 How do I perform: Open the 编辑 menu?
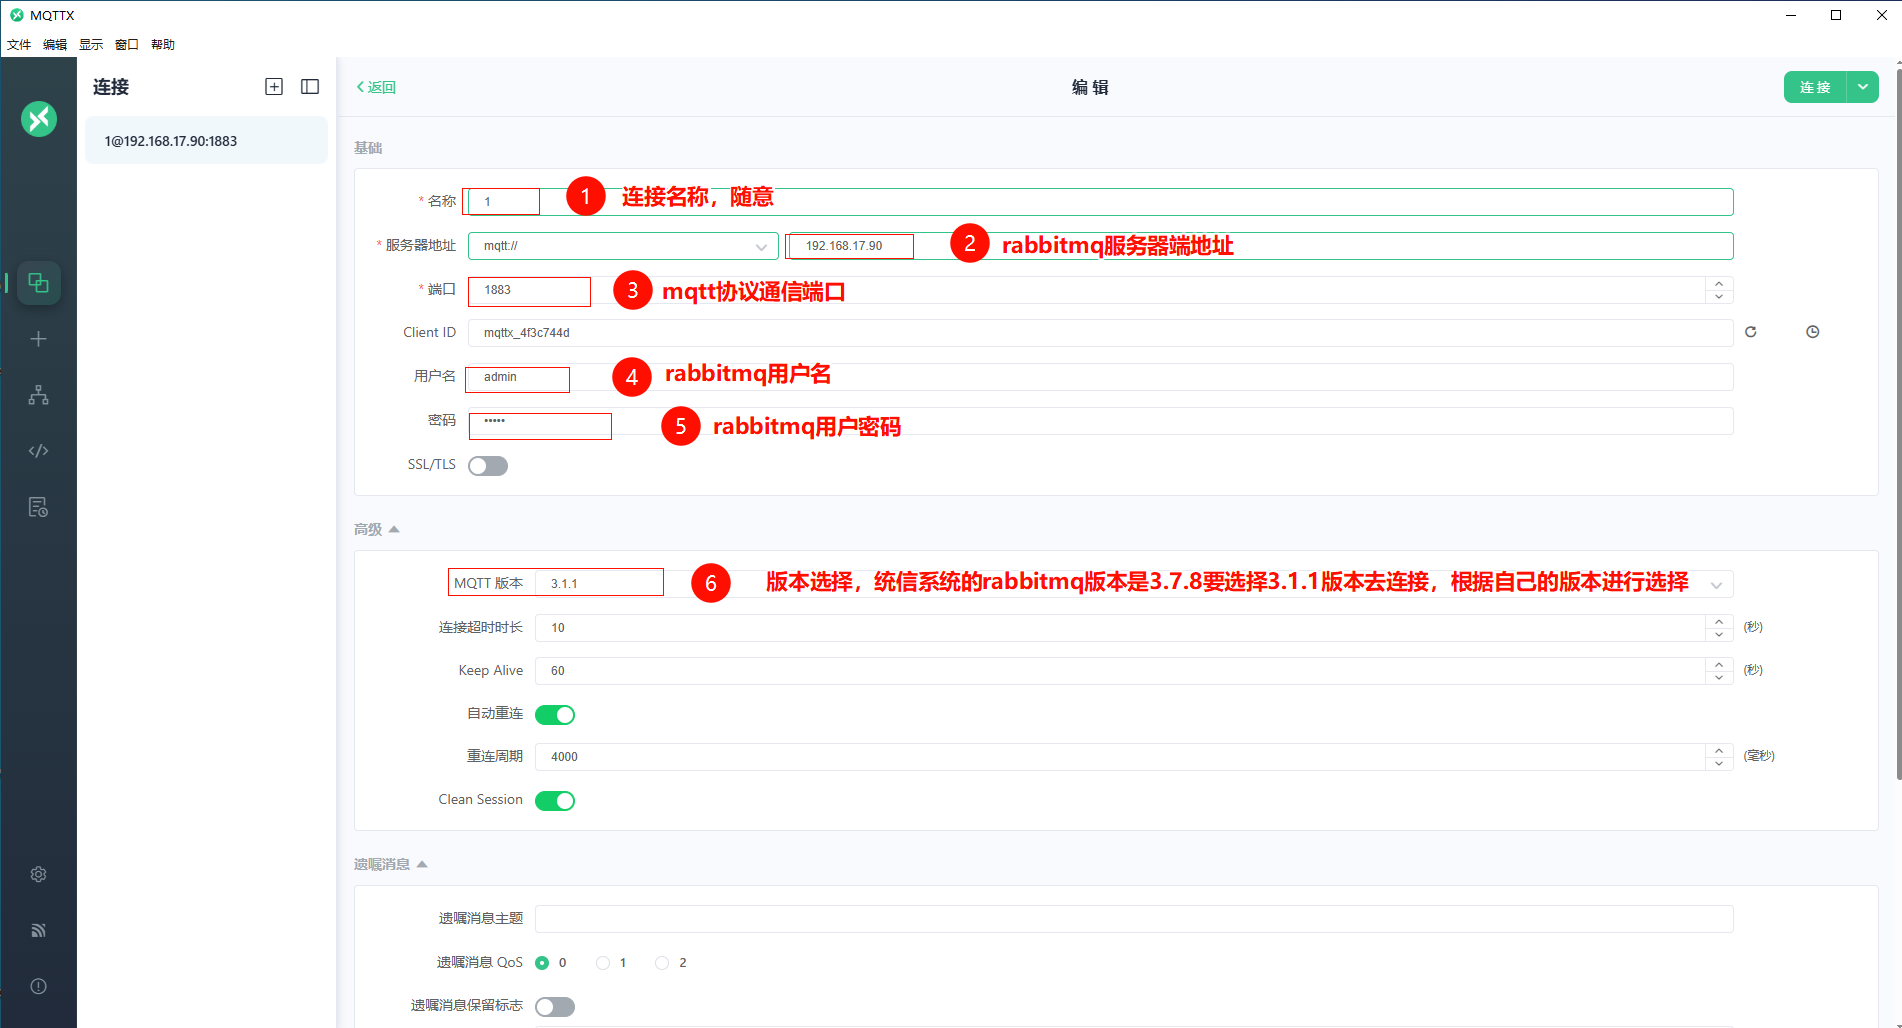point(55,45)
